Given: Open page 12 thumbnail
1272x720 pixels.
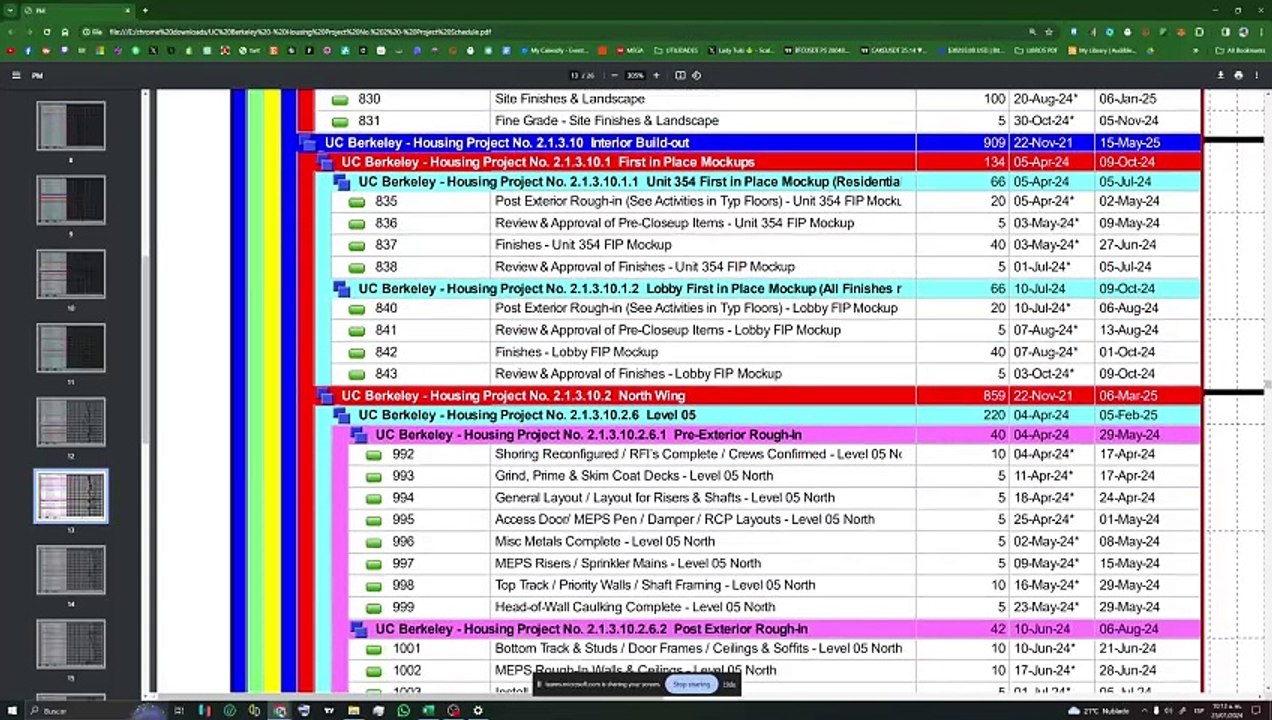Looking at the screenshot, I should (x=71, y=422).
